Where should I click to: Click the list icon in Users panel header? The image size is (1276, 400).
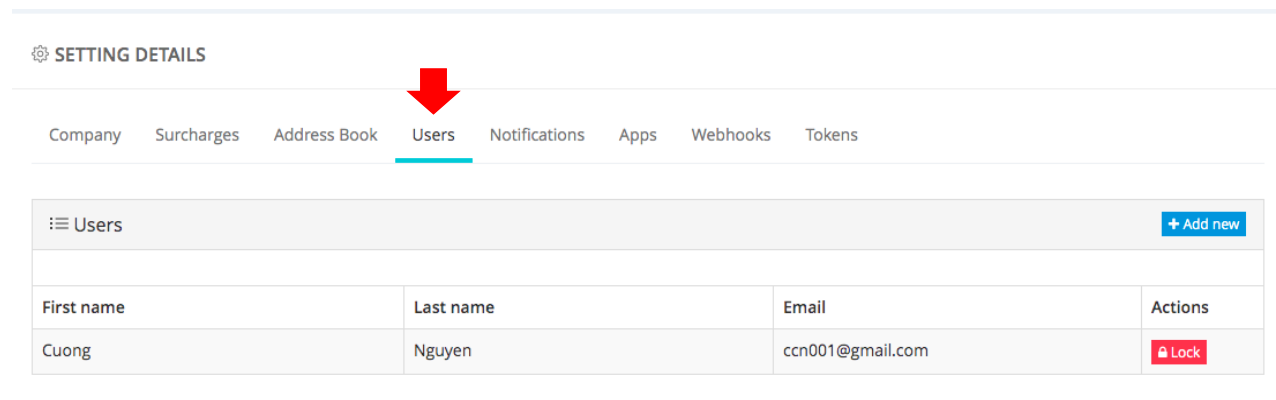click(58, 224)
